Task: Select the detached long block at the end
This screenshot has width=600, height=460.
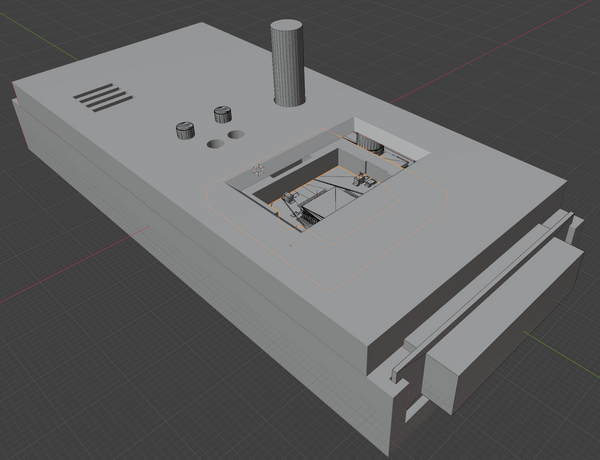Action: tap(502, 325)
